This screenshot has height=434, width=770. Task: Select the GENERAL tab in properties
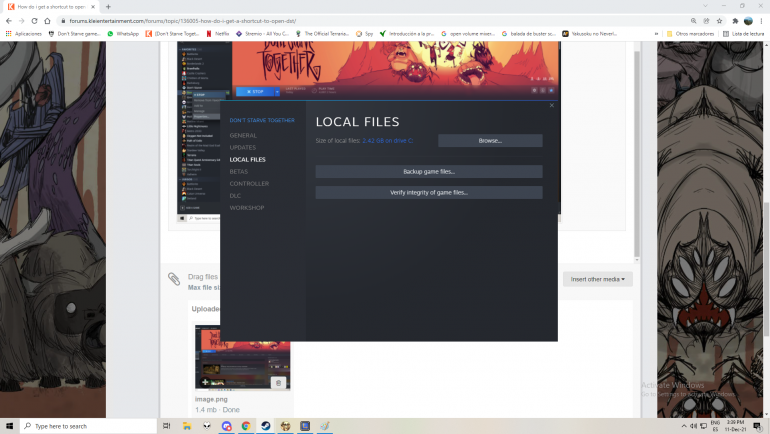coord(243,136)
